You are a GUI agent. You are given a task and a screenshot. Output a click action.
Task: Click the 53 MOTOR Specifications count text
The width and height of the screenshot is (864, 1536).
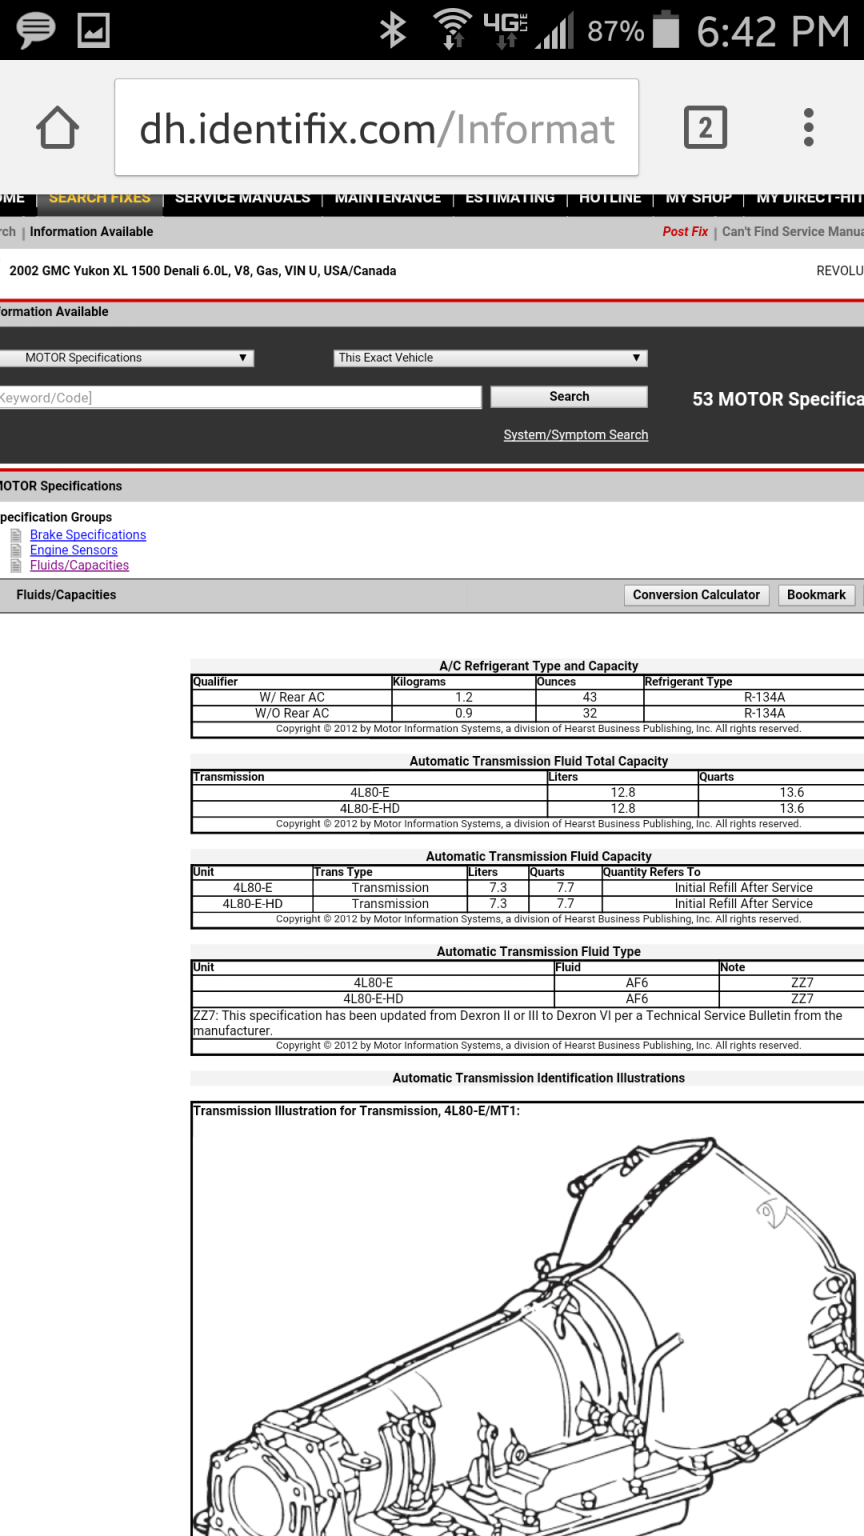coord(778,399)
